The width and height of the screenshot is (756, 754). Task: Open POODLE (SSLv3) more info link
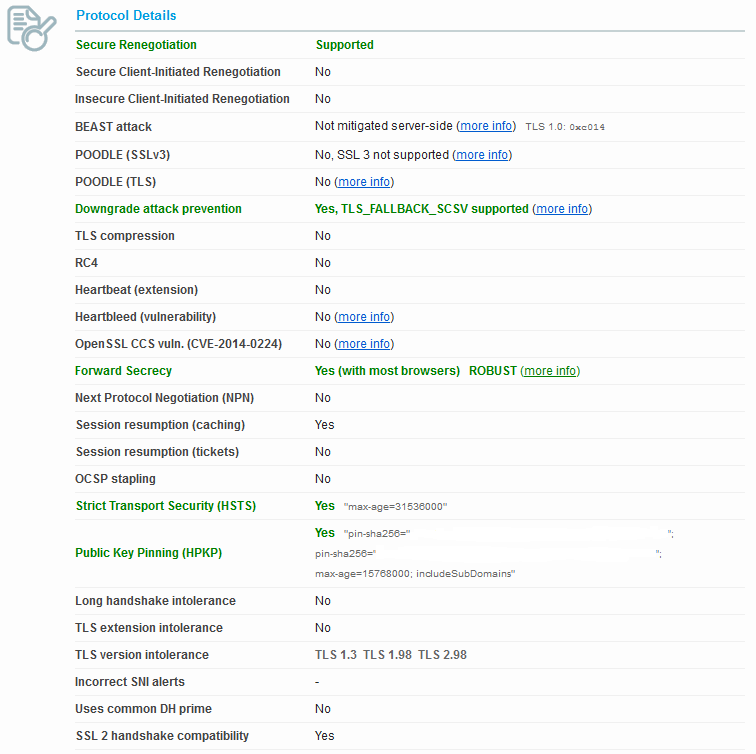click(482, 155)
